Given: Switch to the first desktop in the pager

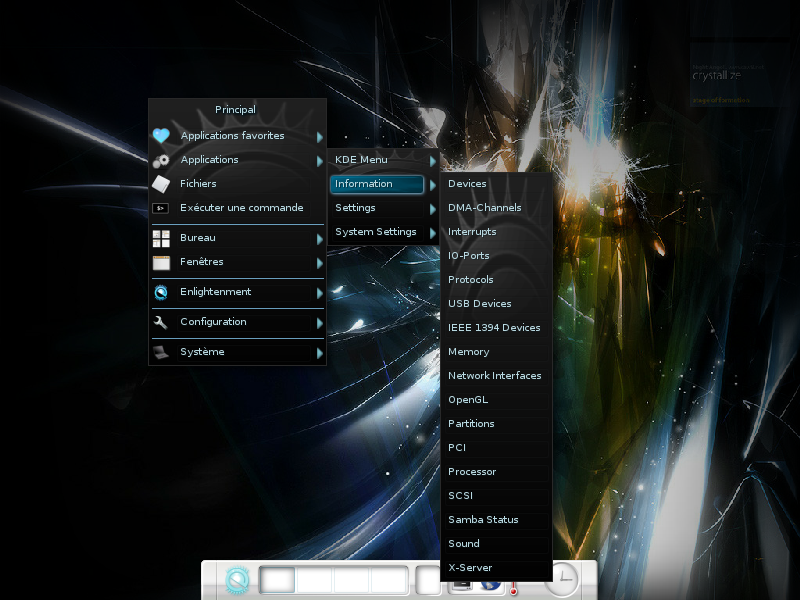Looking at the screenshot, I should [278, 580].
